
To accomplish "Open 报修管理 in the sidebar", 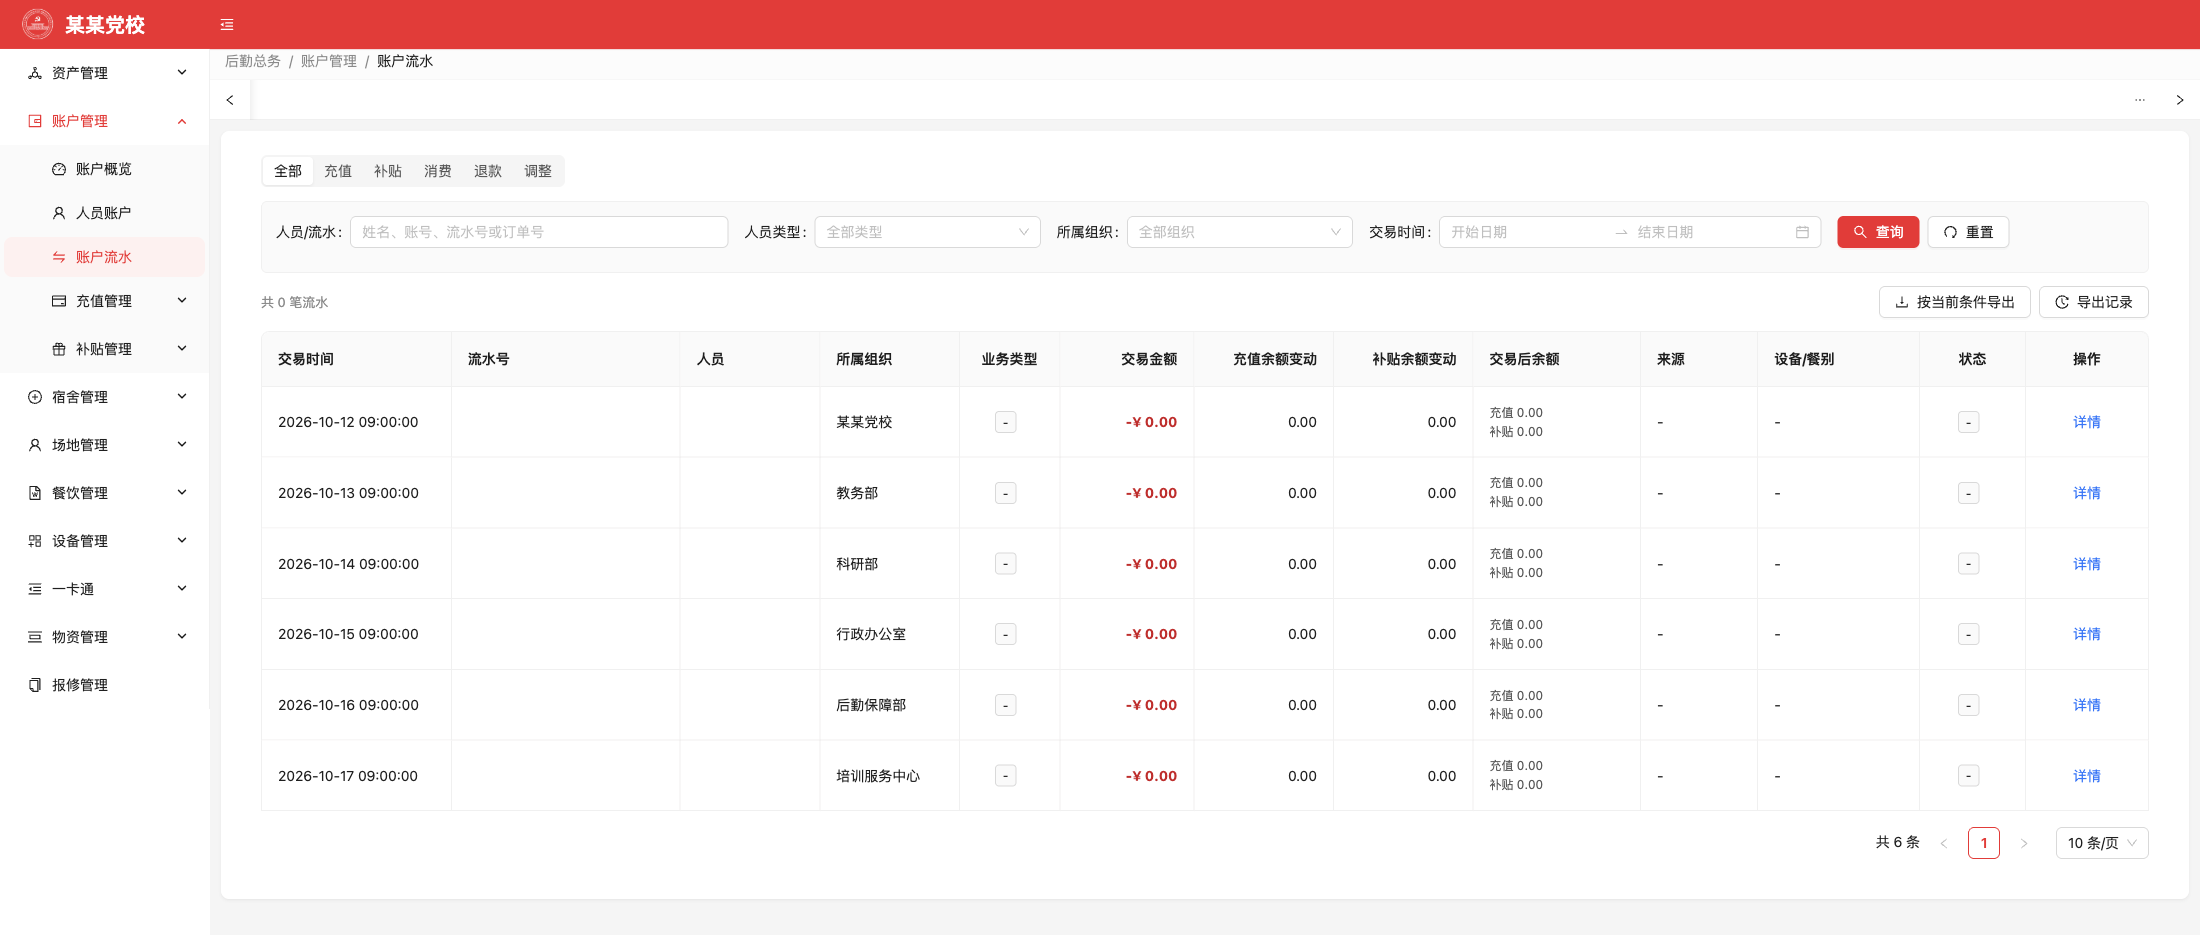I will click(104, 685).
